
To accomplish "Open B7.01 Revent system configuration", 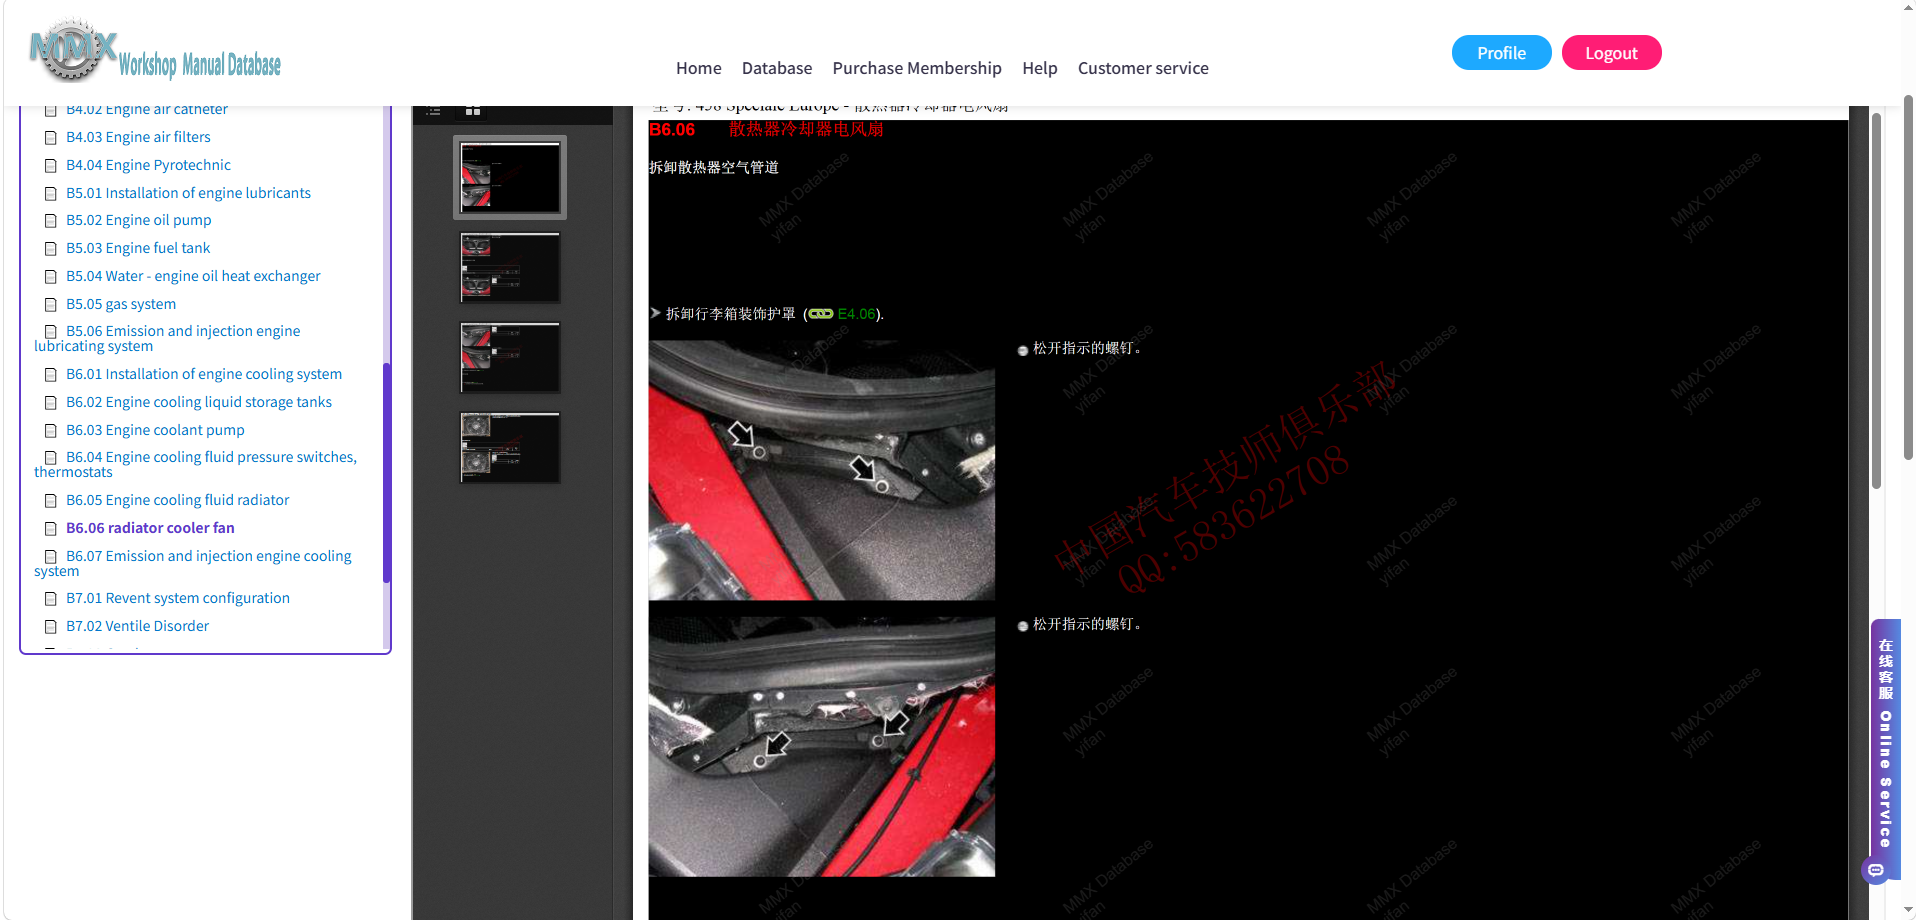I will [x=178, y=598].
